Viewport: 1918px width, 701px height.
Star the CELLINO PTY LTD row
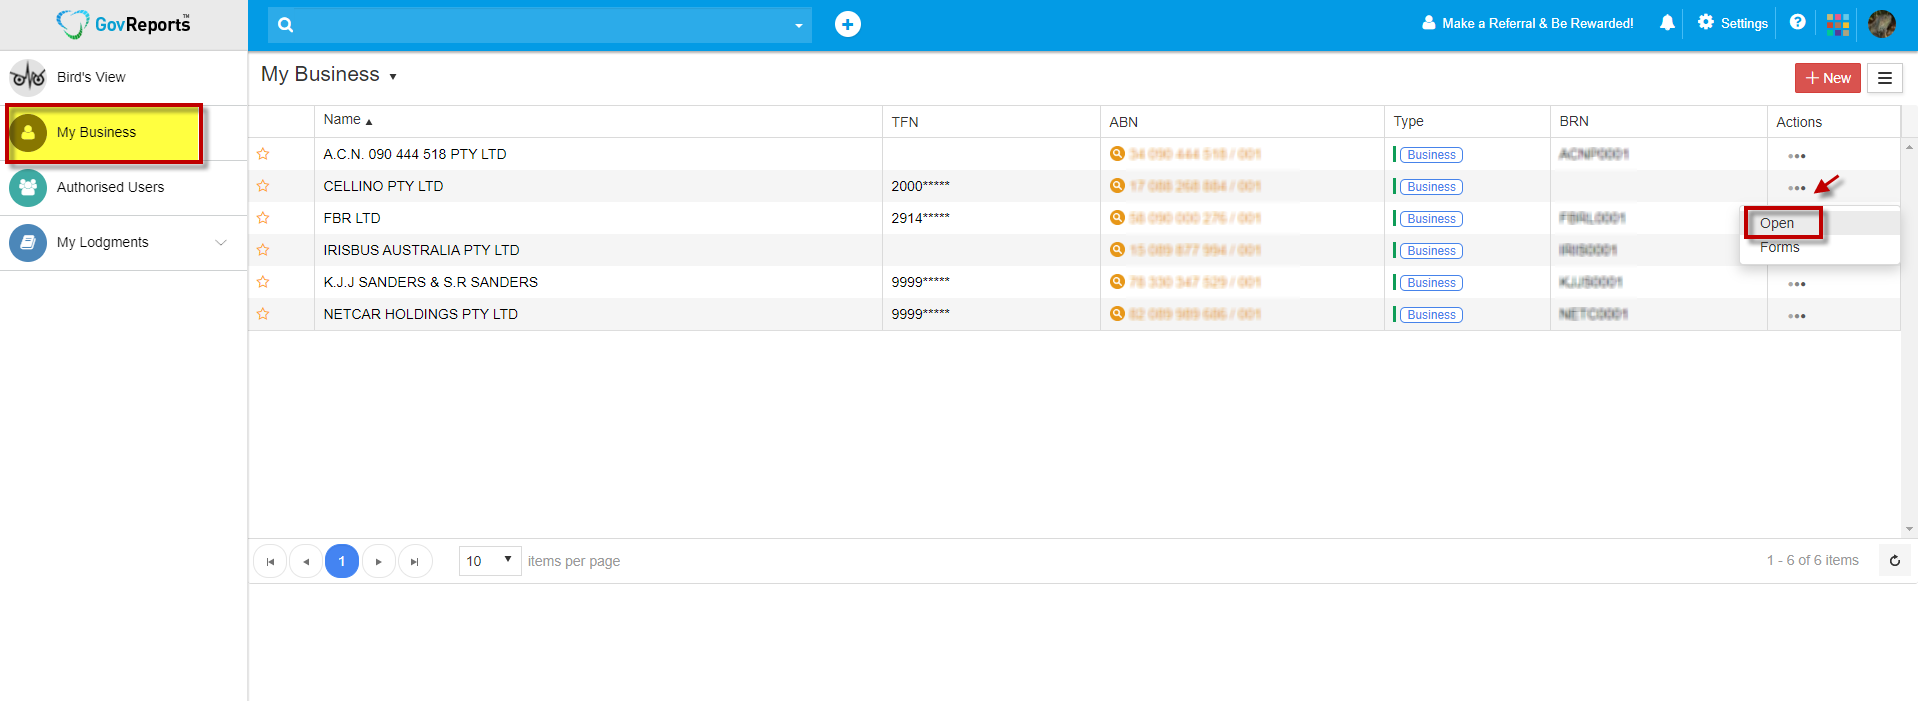[x=263, y=186]
